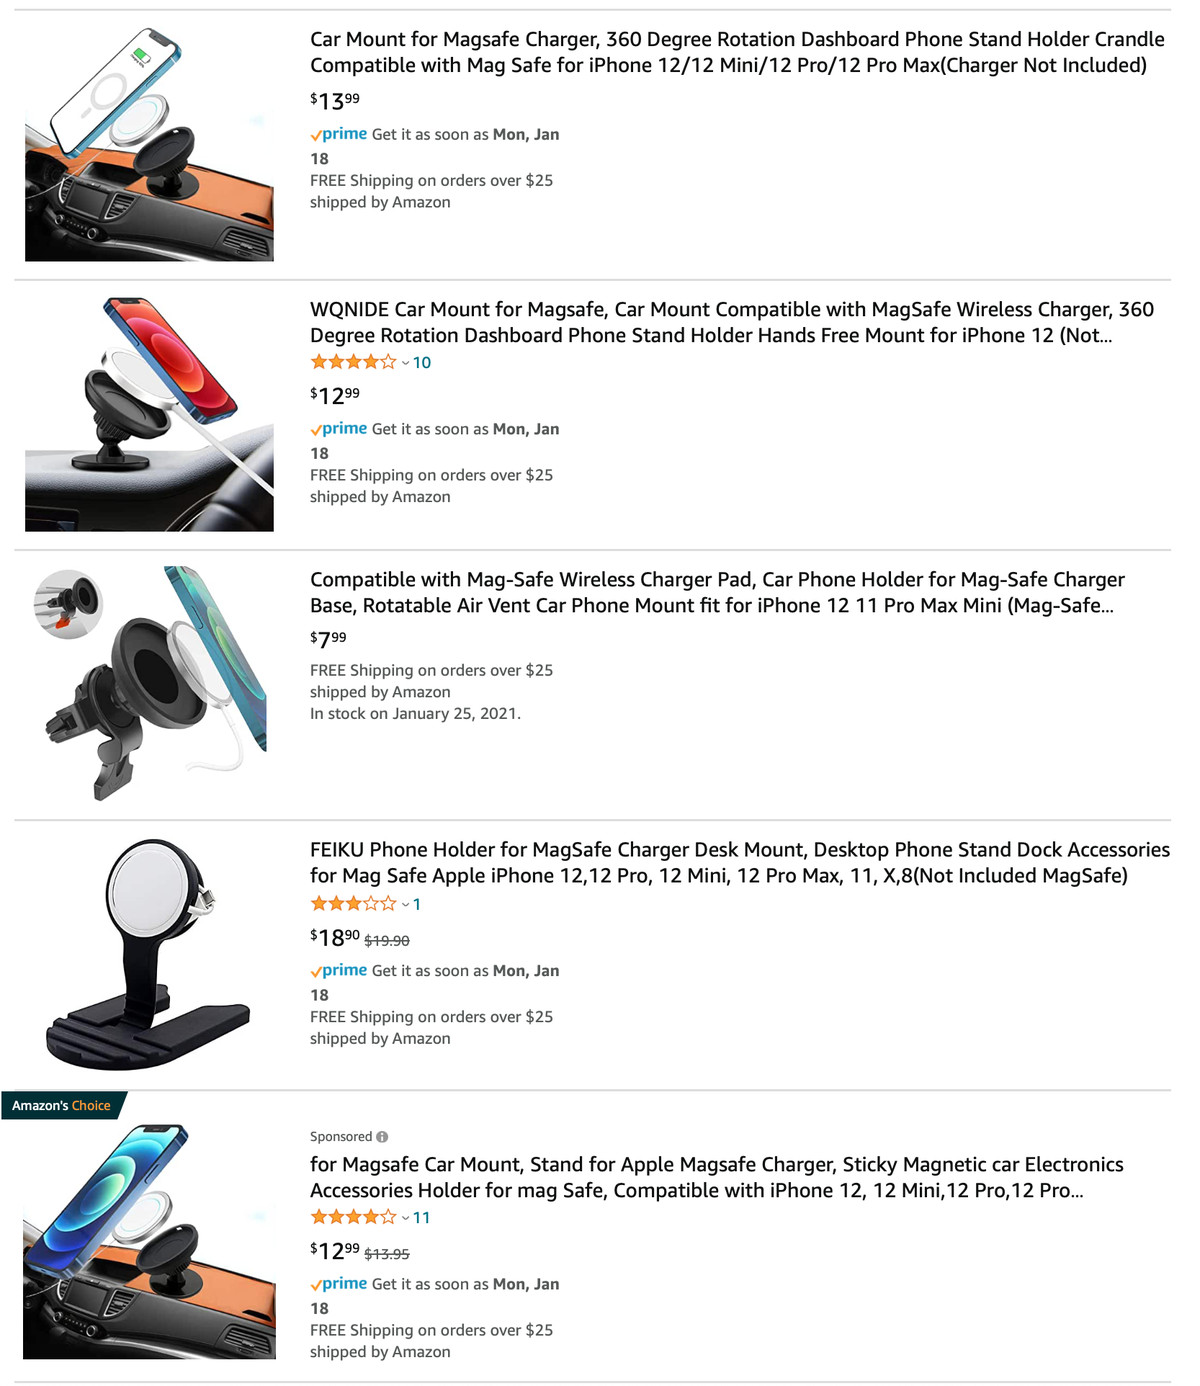Select the air vent mount product image
The width and height of the screenshot is (1200, 1386).
[149, 683]
